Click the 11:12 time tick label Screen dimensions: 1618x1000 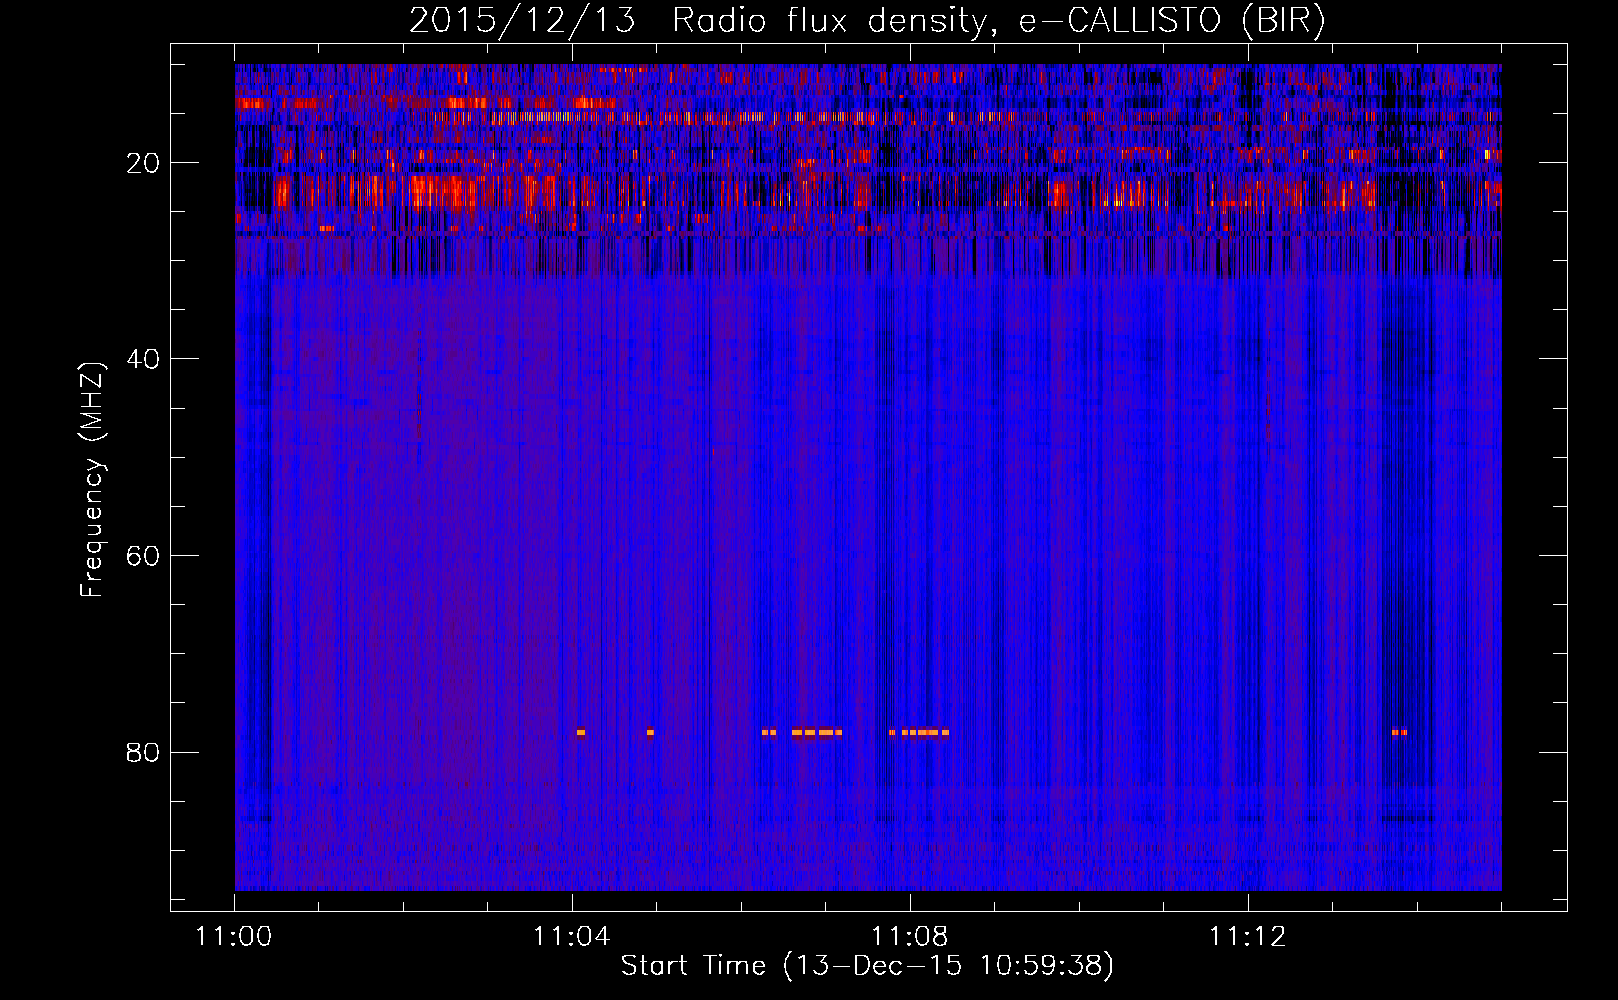tap(1247, 937)
